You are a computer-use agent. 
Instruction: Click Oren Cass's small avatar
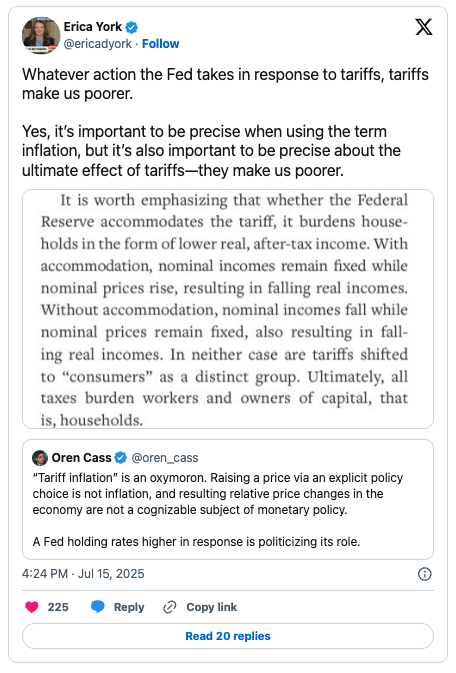point(40,458)
